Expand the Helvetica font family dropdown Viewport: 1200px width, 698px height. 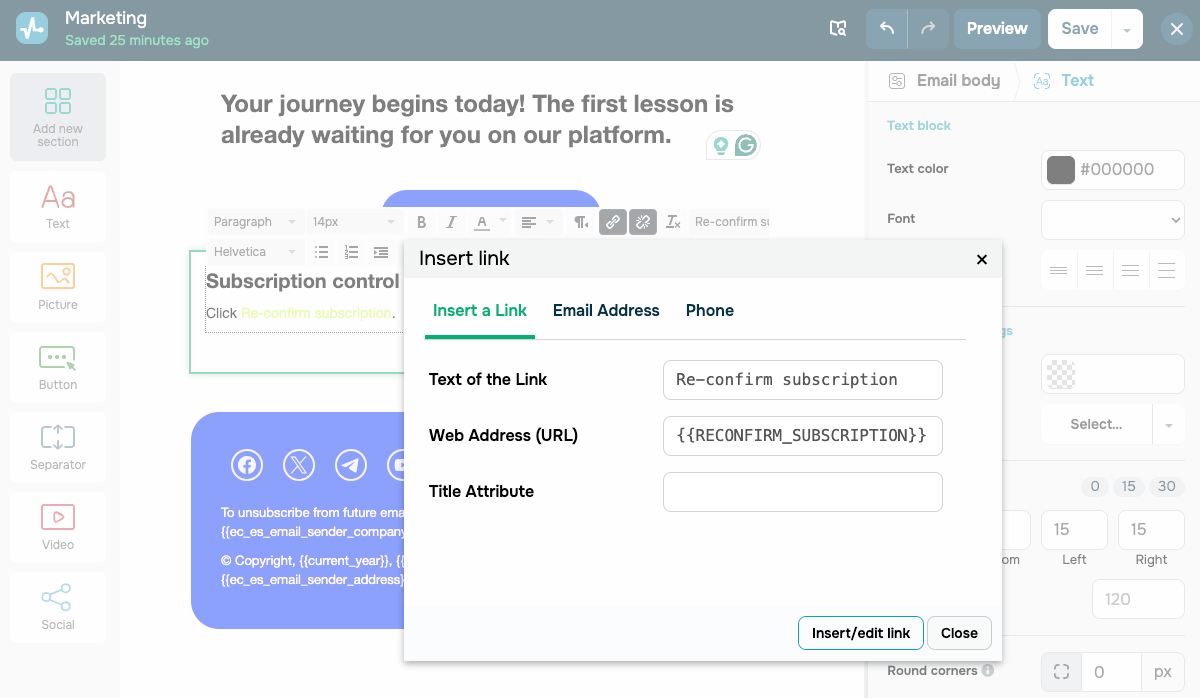(x=254, y=252)
